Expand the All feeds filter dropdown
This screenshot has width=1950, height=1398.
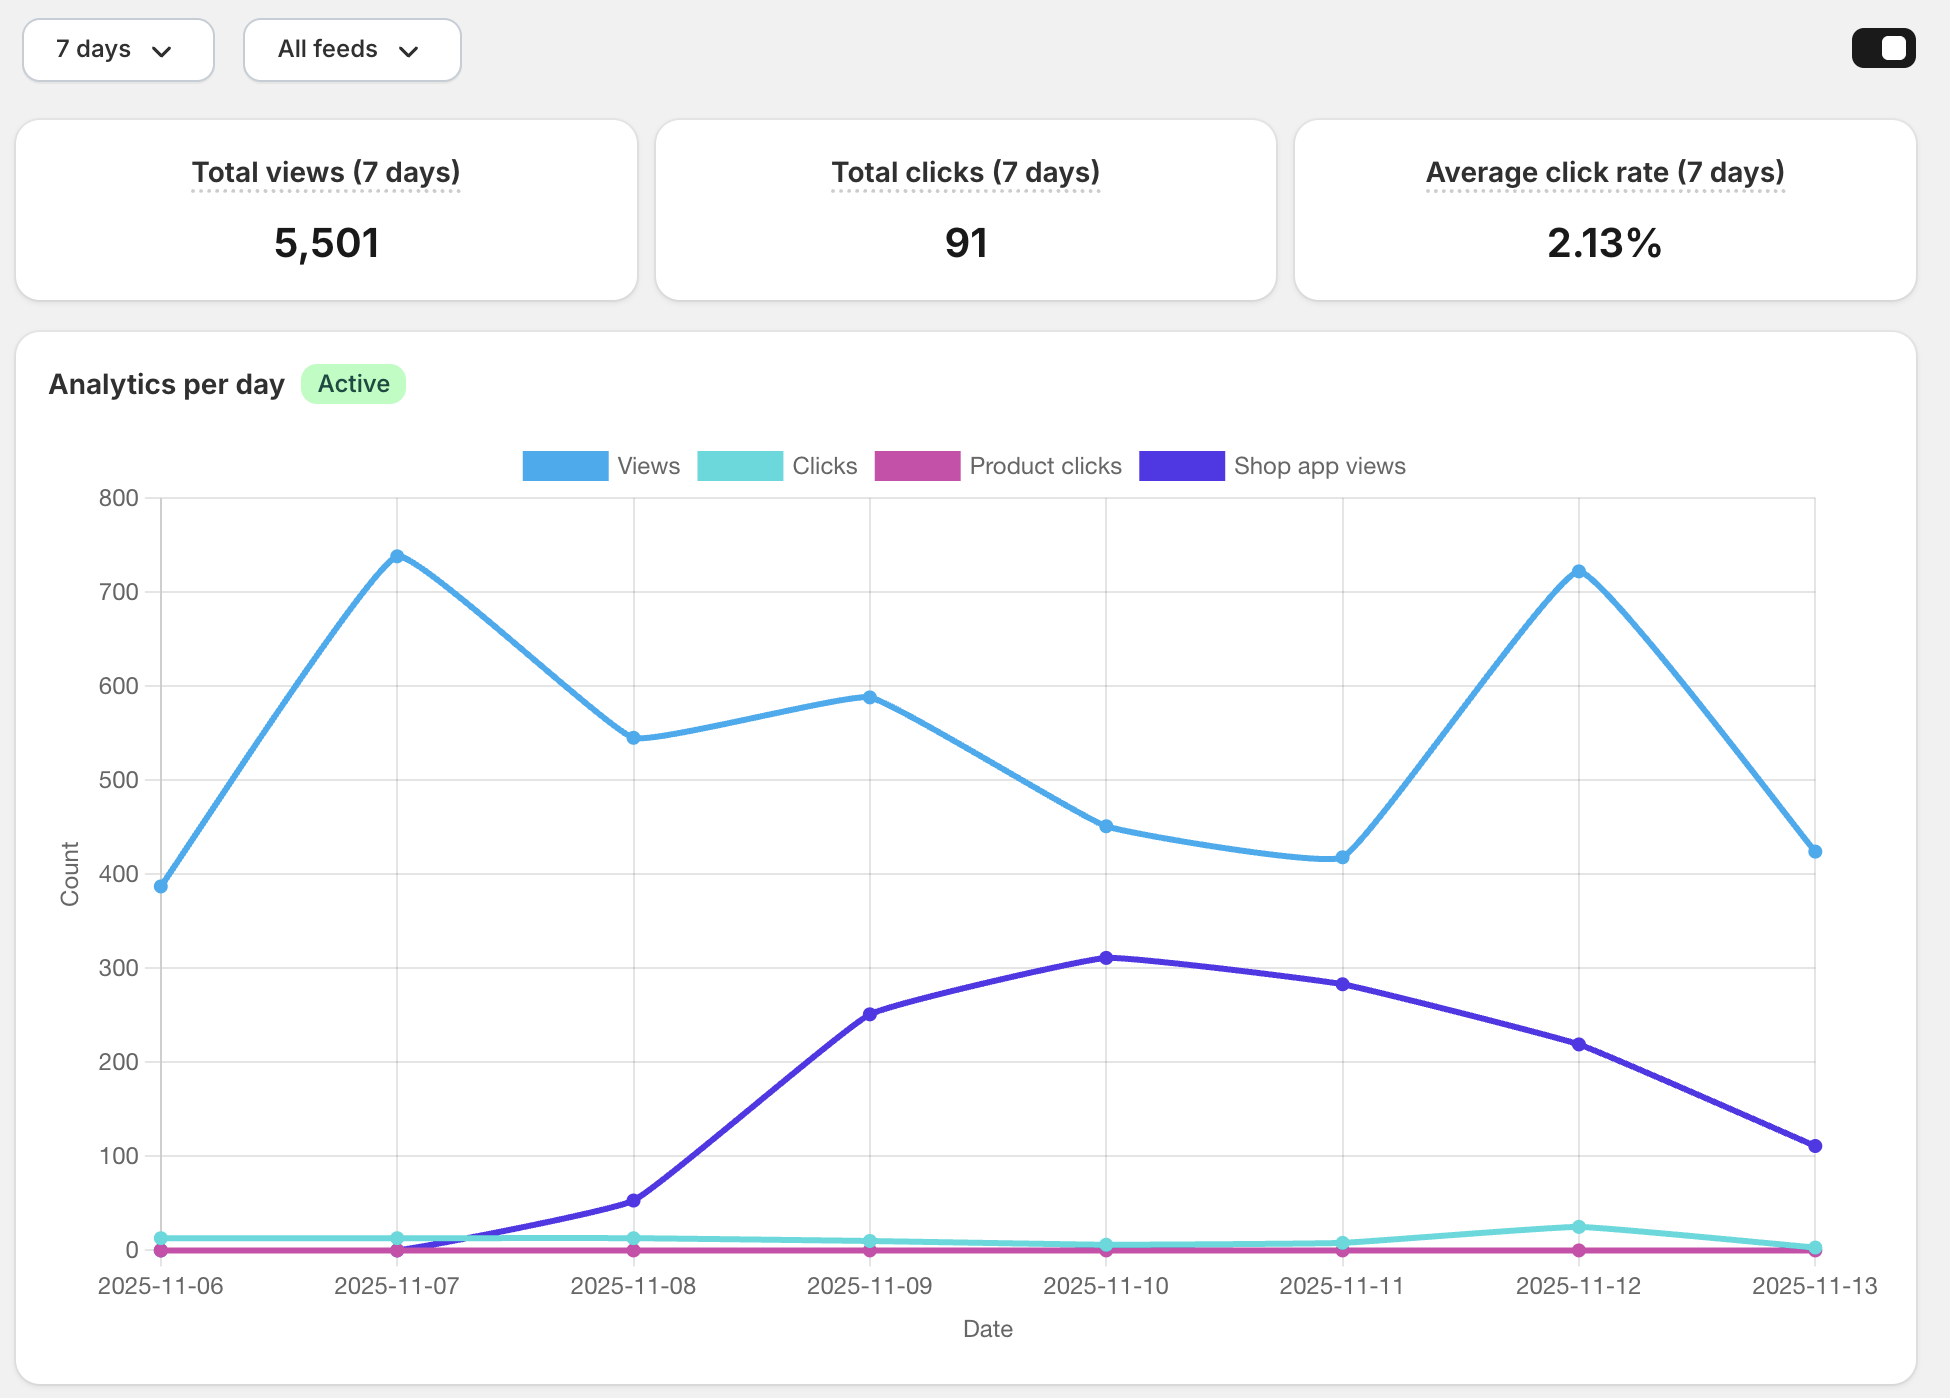pyautogui.click(x=351, y=50)
